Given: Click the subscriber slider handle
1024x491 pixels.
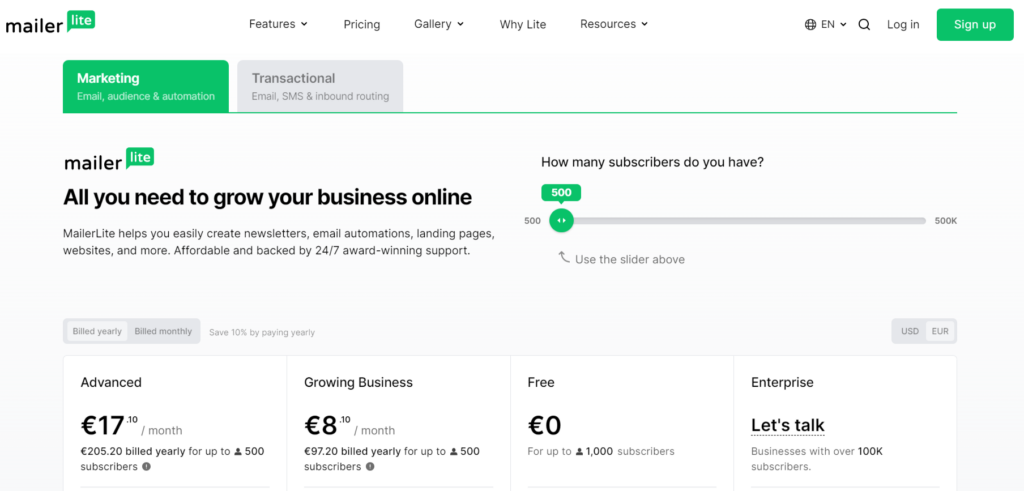Looking at the screenshot, I should (x=561, y=221).
